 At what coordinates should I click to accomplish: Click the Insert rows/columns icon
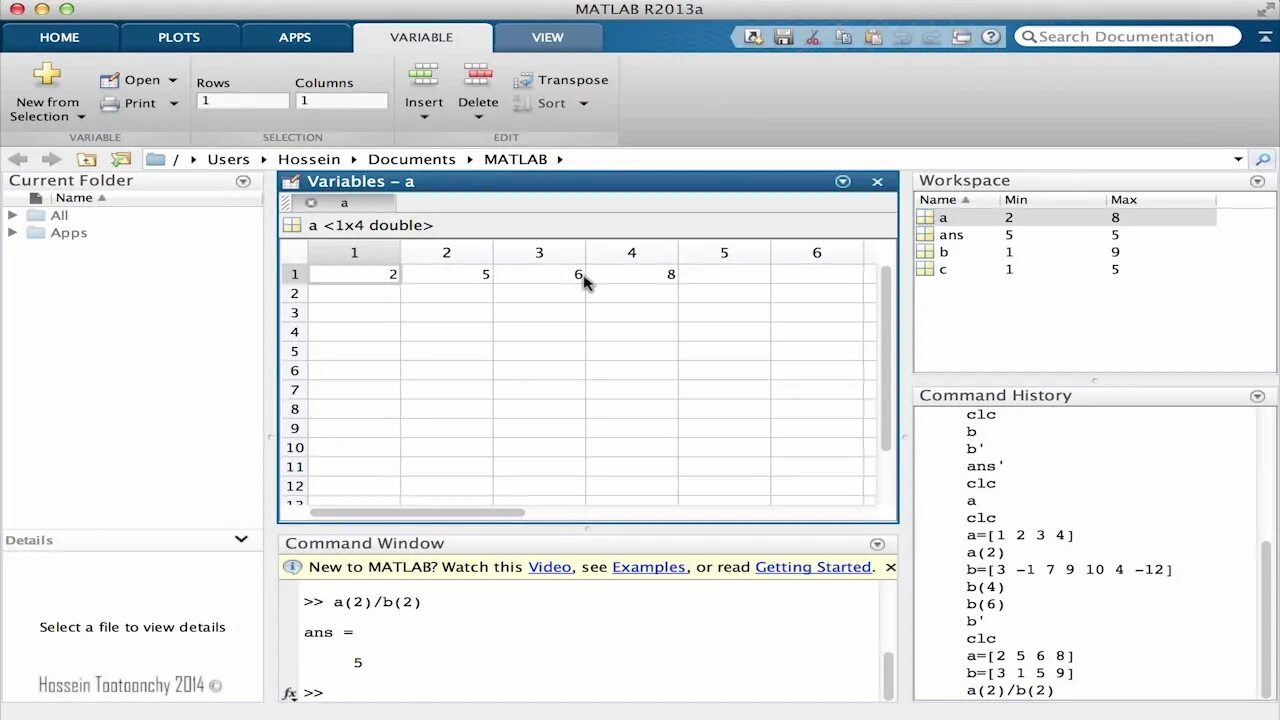pyautogui.click(x=424, y=75)
